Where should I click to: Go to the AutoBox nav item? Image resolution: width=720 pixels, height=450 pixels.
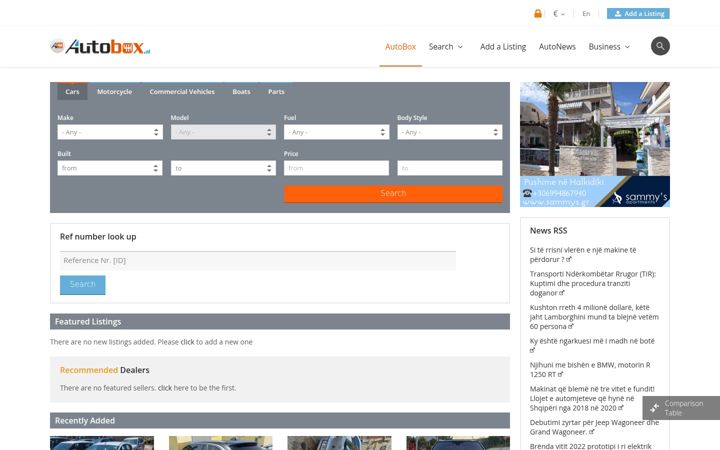point(400,46)
